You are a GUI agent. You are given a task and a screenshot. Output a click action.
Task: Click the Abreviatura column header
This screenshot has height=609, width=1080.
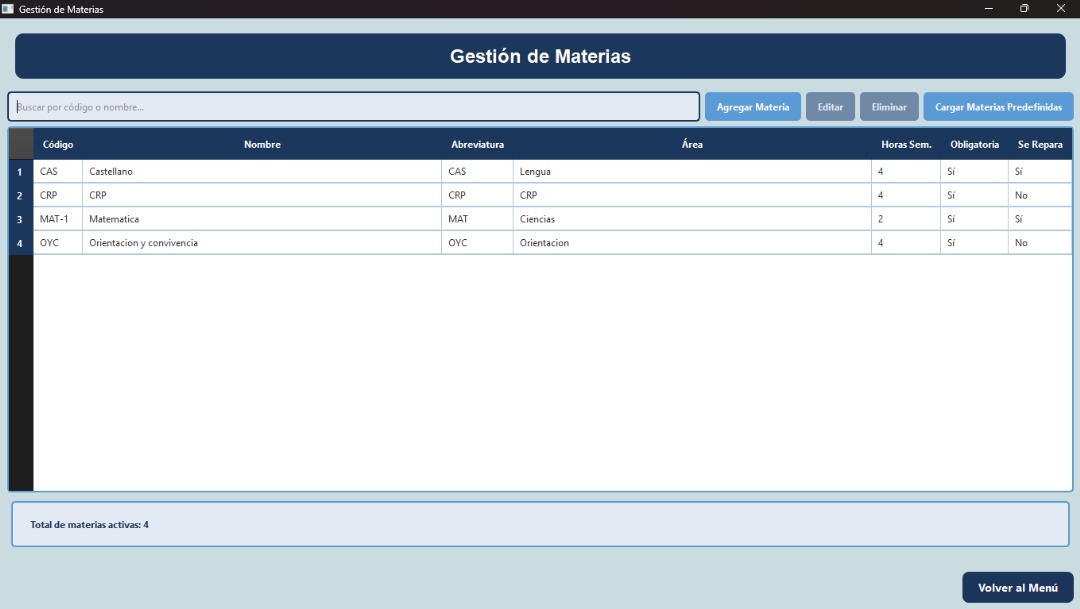[477, 145]
